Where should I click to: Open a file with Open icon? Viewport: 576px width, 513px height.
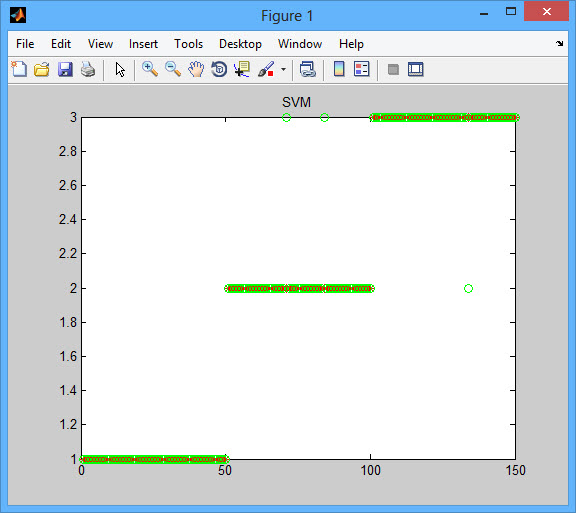(42, 69)
